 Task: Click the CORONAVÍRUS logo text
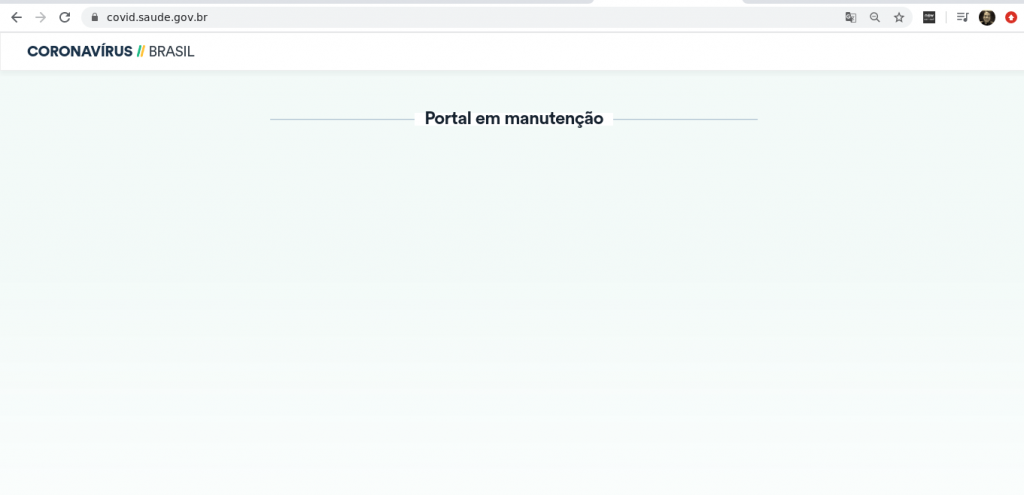pos(79,51)
